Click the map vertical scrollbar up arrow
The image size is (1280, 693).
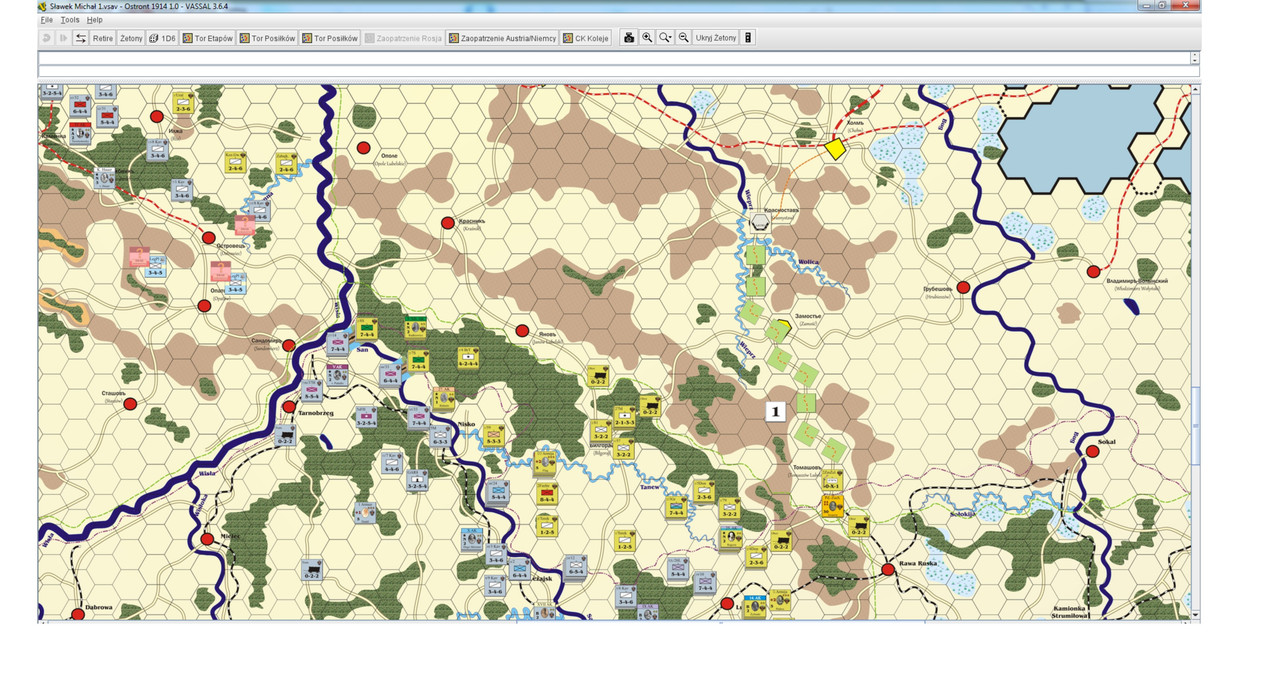(x=1195, y=90)
